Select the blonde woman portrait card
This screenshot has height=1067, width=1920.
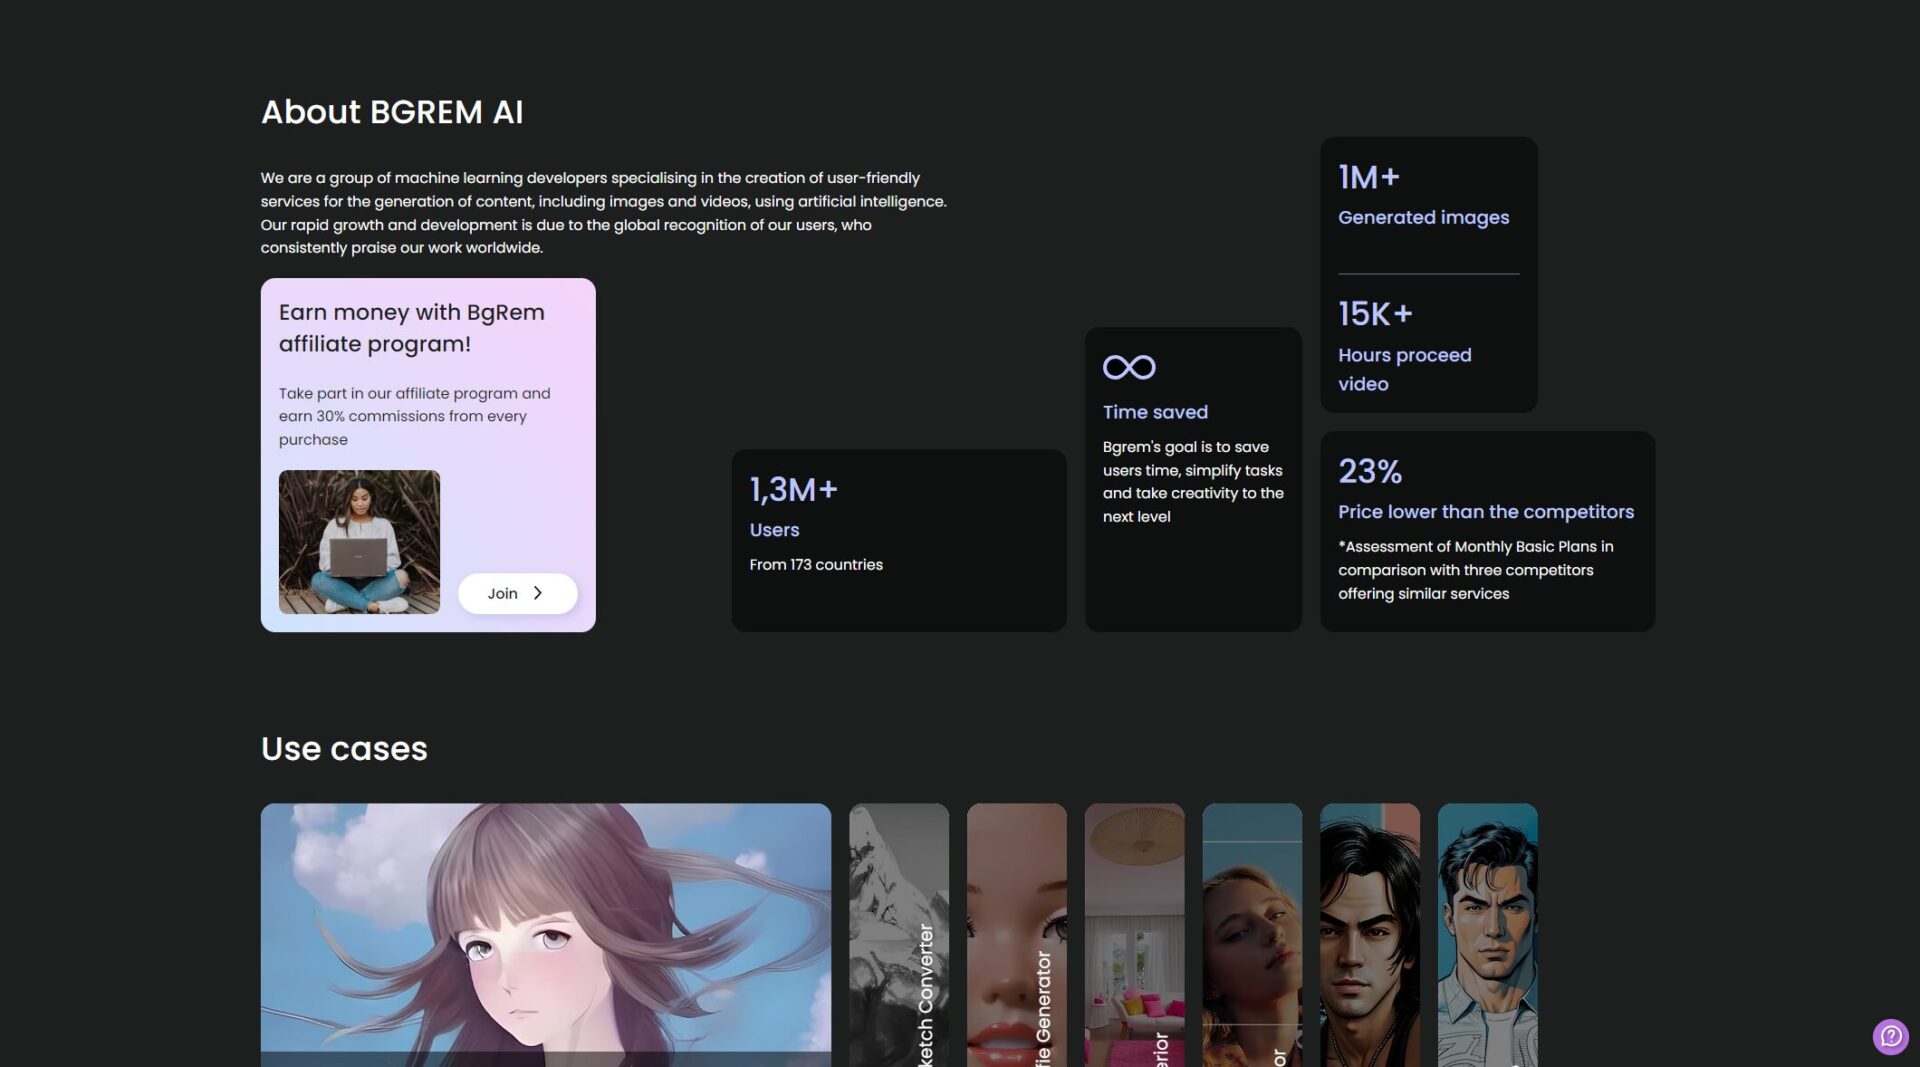(1252, 934)
